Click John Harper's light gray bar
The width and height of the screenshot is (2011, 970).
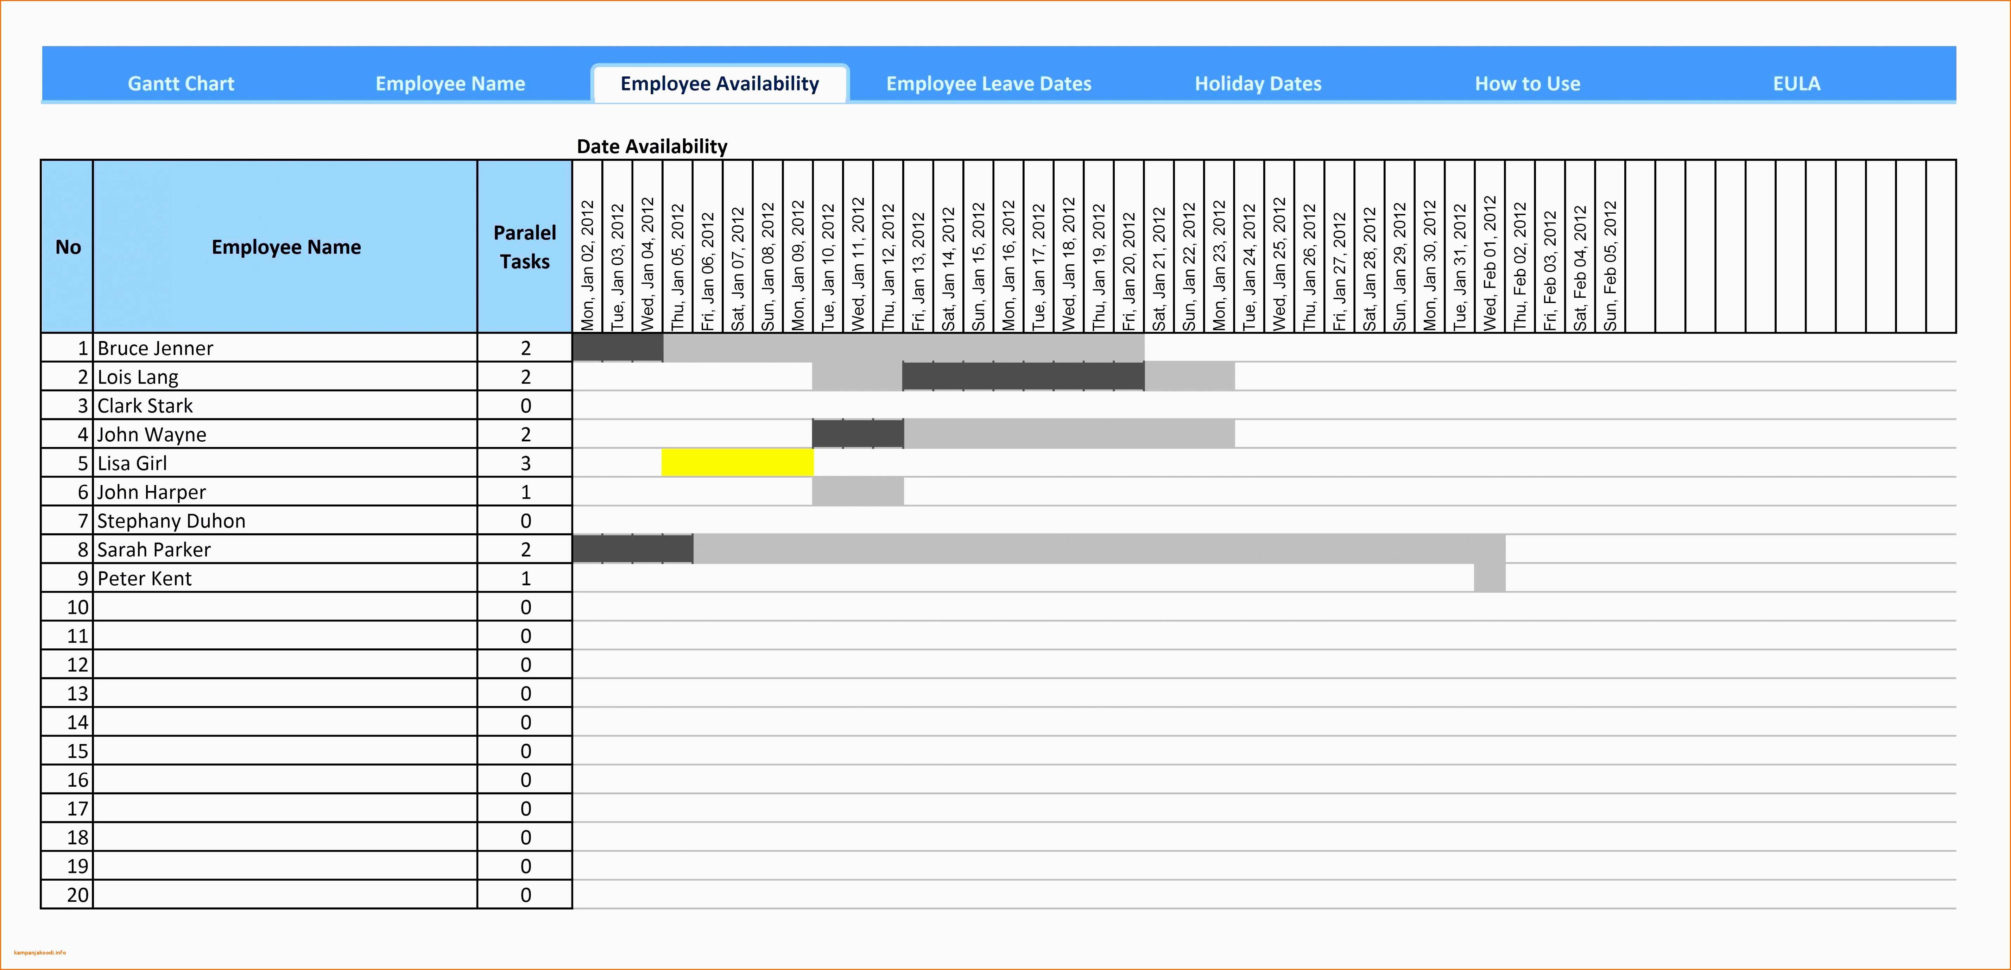pos(858,492)
